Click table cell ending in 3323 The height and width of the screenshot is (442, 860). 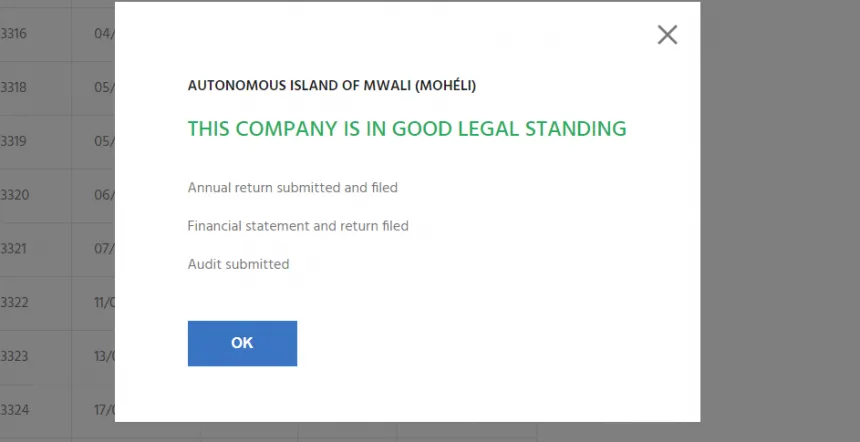[x=14, y=356]
